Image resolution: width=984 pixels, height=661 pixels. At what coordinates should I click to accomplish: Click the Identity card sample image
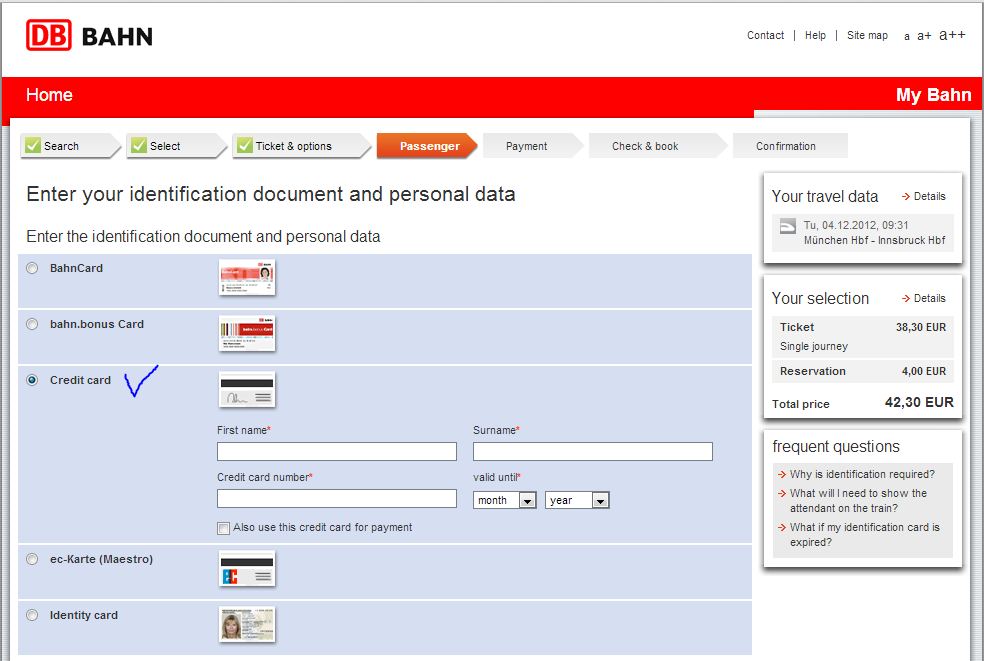coord(247,624)
